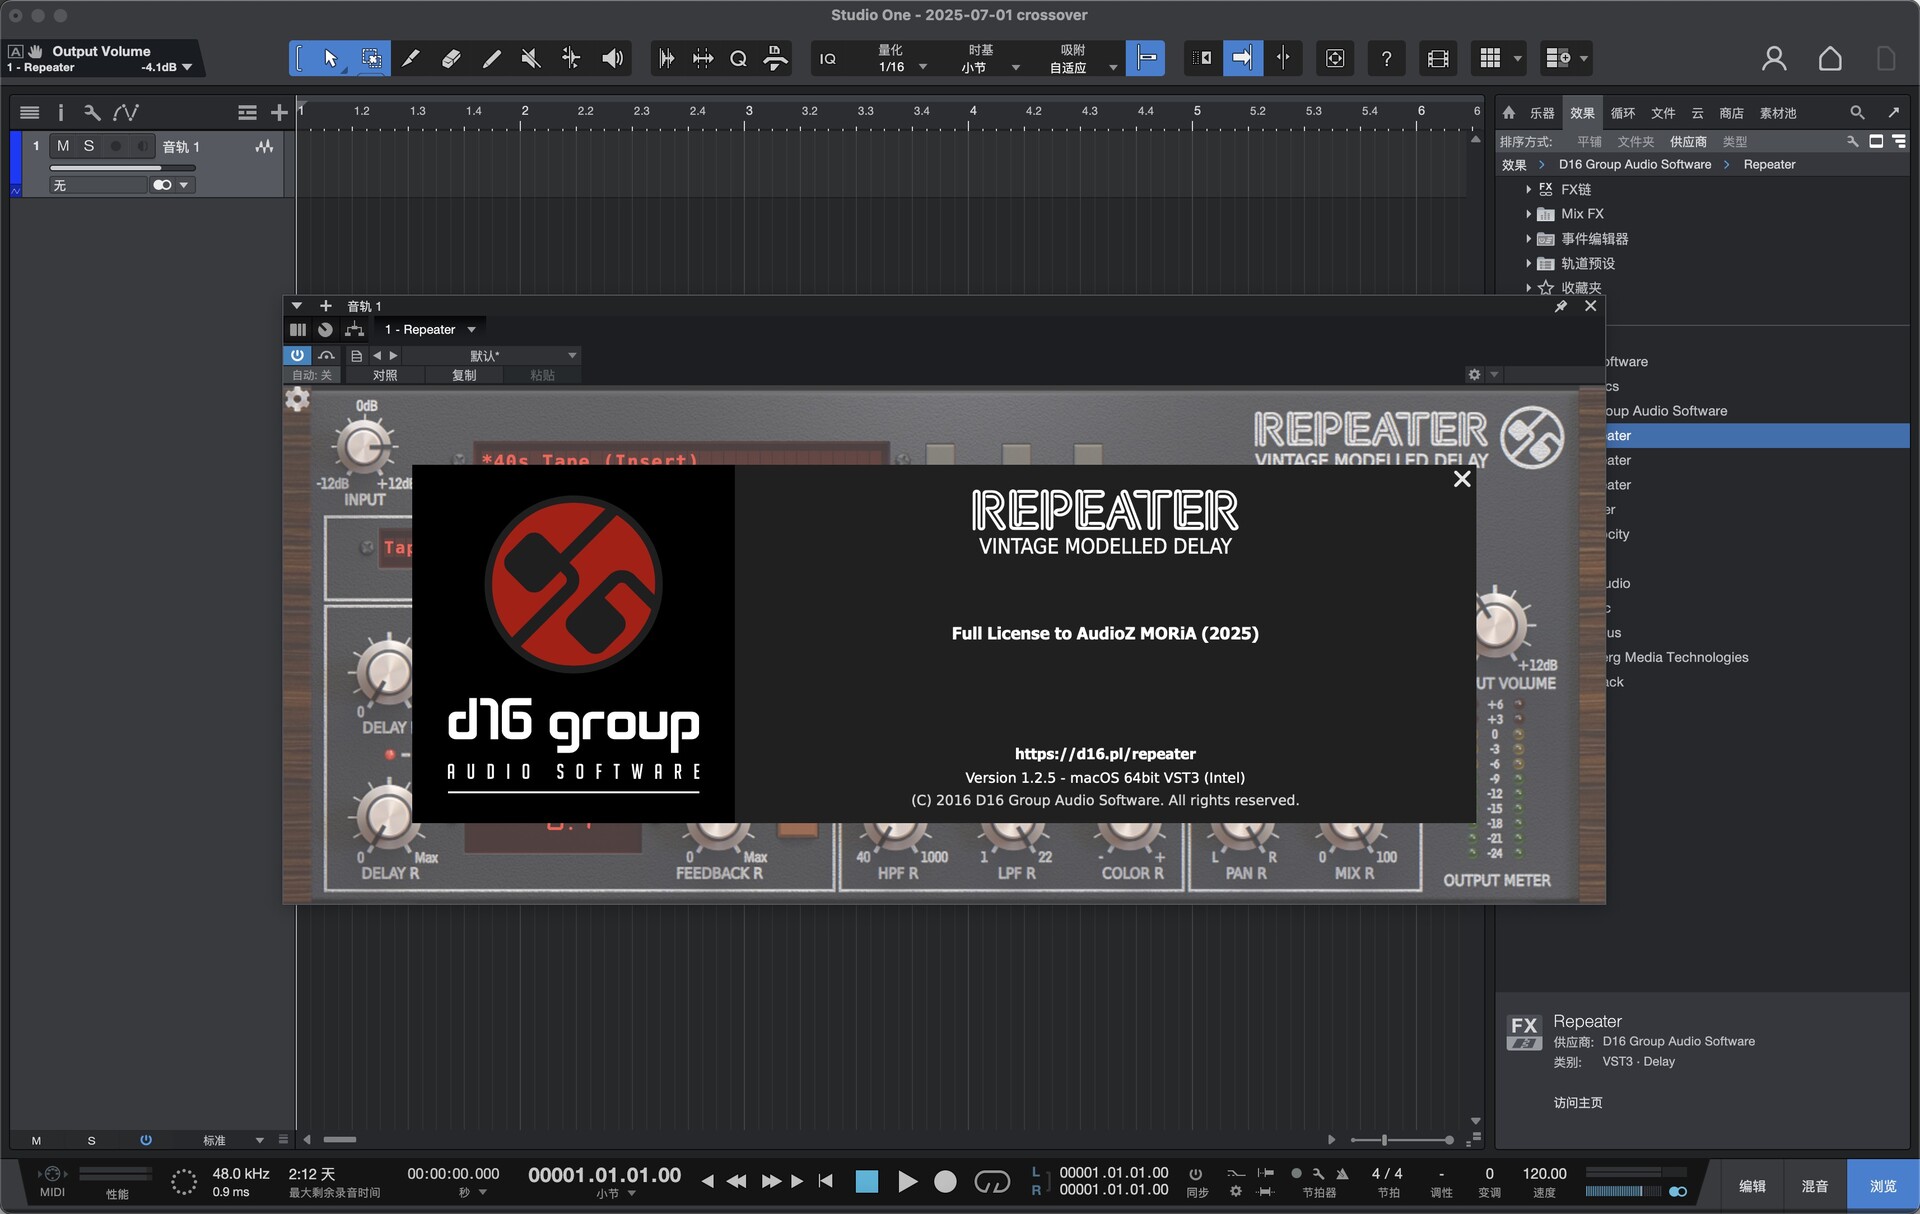
Task: Switch to the 乐器 browser tab
Action: (x=1542, y=113)
